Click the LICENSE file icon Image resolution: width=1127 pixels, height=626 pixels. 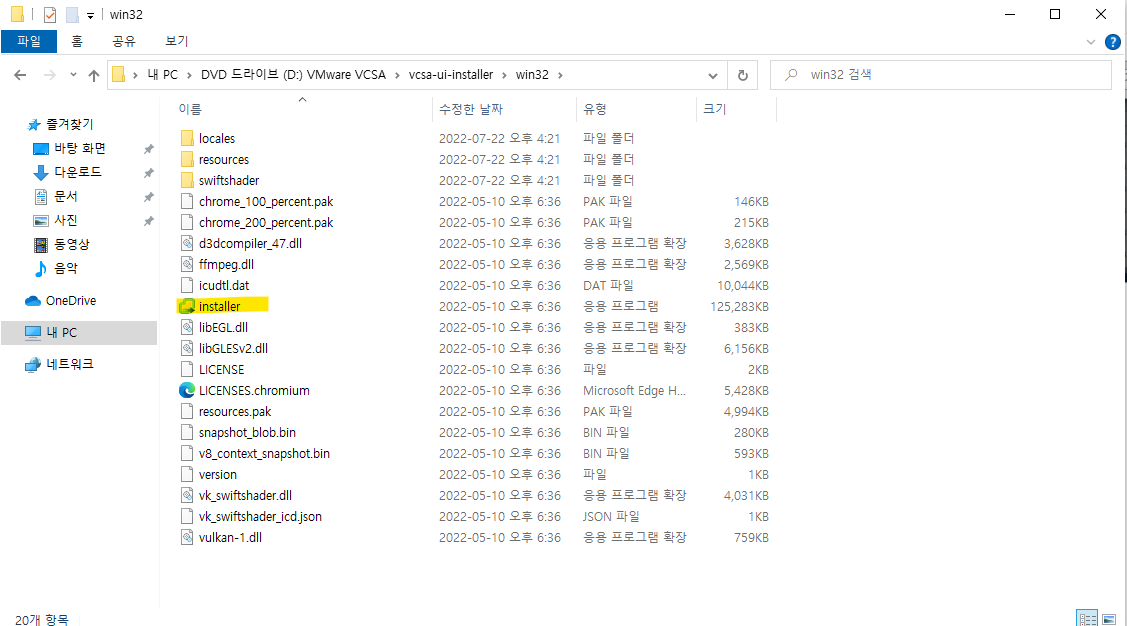(x=187, y=369)
